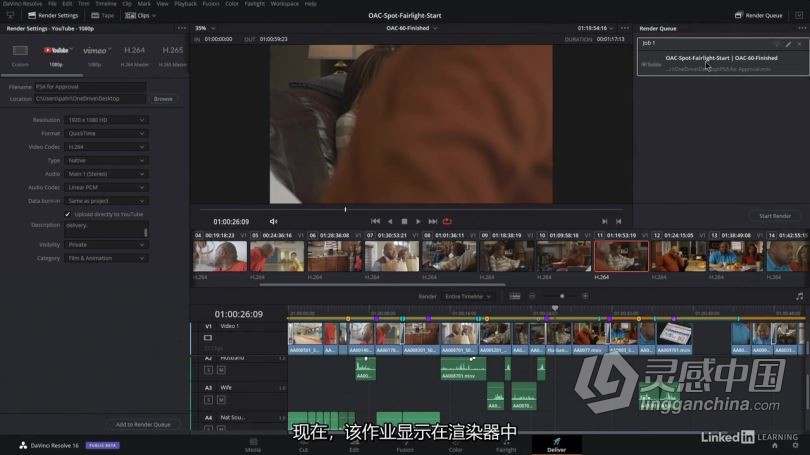Open the Data burn-in dropdown
This screenshot has height=455, width=810.
pos(106,201)
